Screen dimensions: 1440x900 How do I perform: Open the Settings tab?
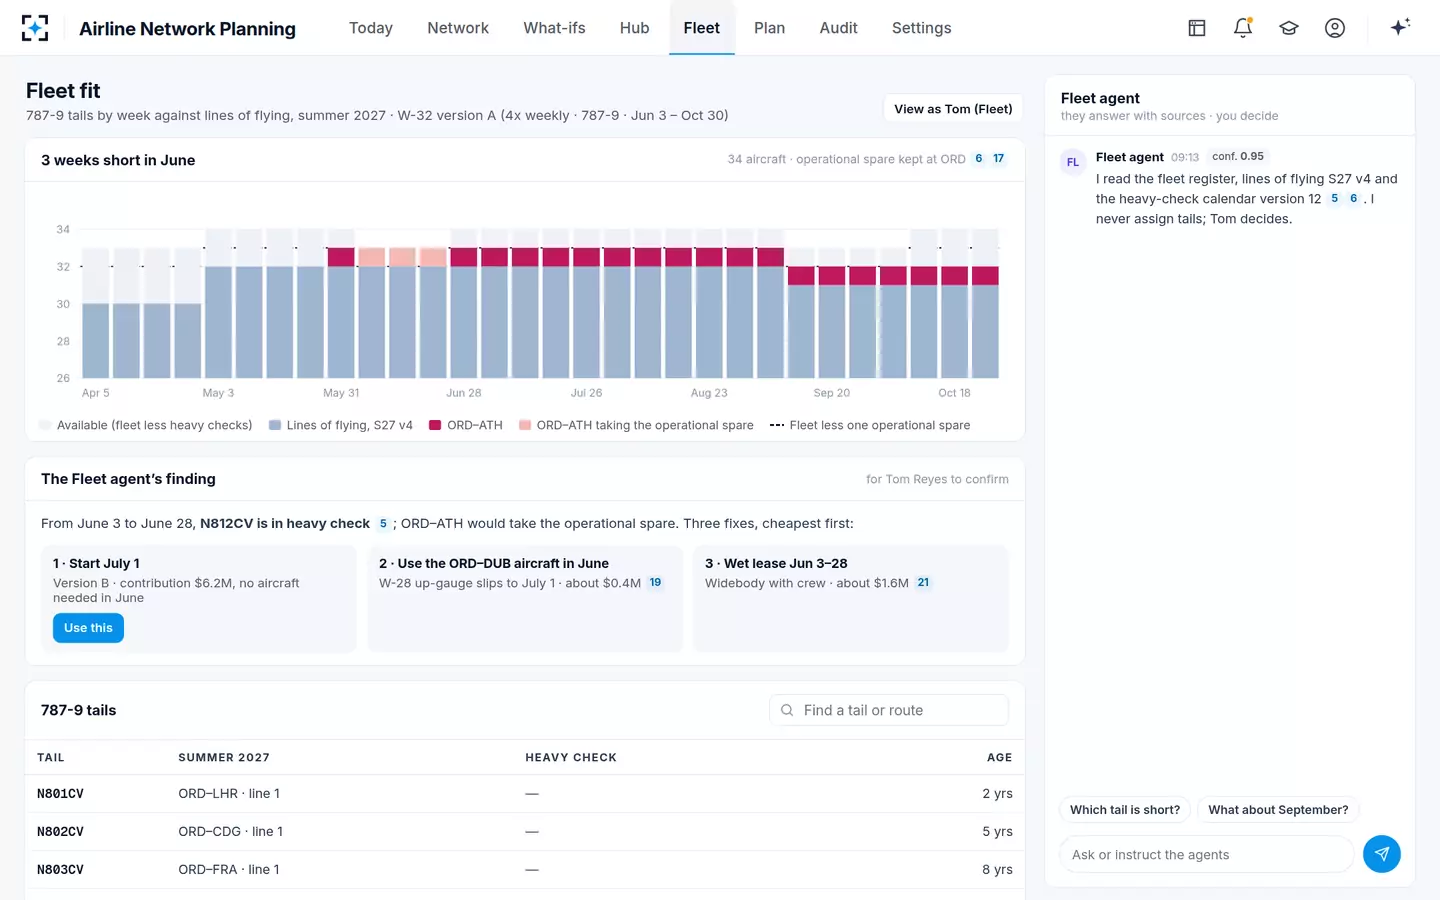point(922,28)
